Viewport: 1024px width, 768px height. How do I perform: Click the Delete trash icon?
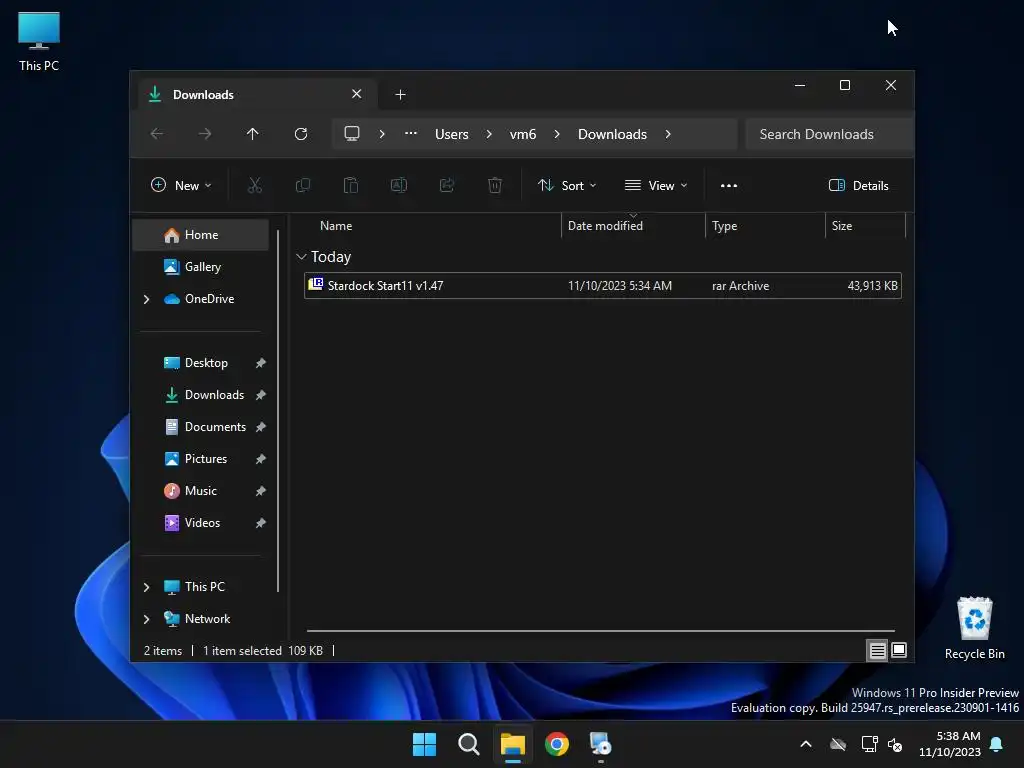click(x=495, y=185)
